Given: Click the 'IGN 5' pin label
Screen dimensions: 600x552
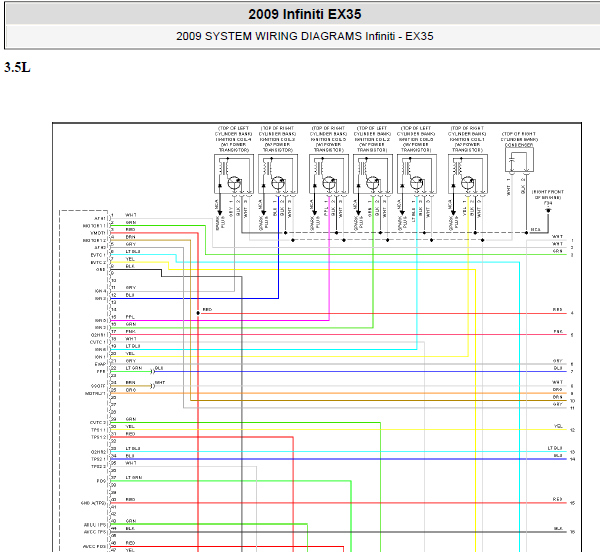Looking at the screenshot, I should 100,321.
